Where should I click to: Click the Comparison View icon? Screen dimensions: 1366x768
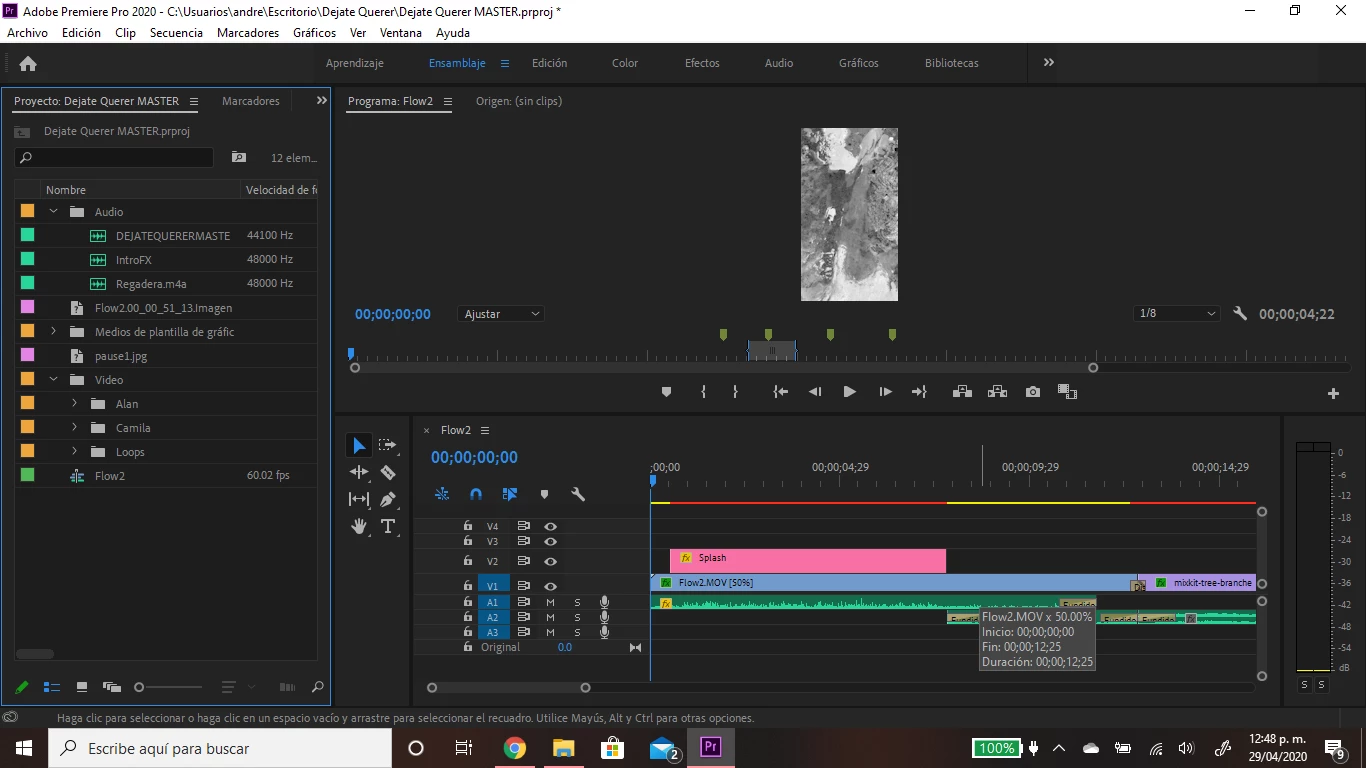point(1067,392)
